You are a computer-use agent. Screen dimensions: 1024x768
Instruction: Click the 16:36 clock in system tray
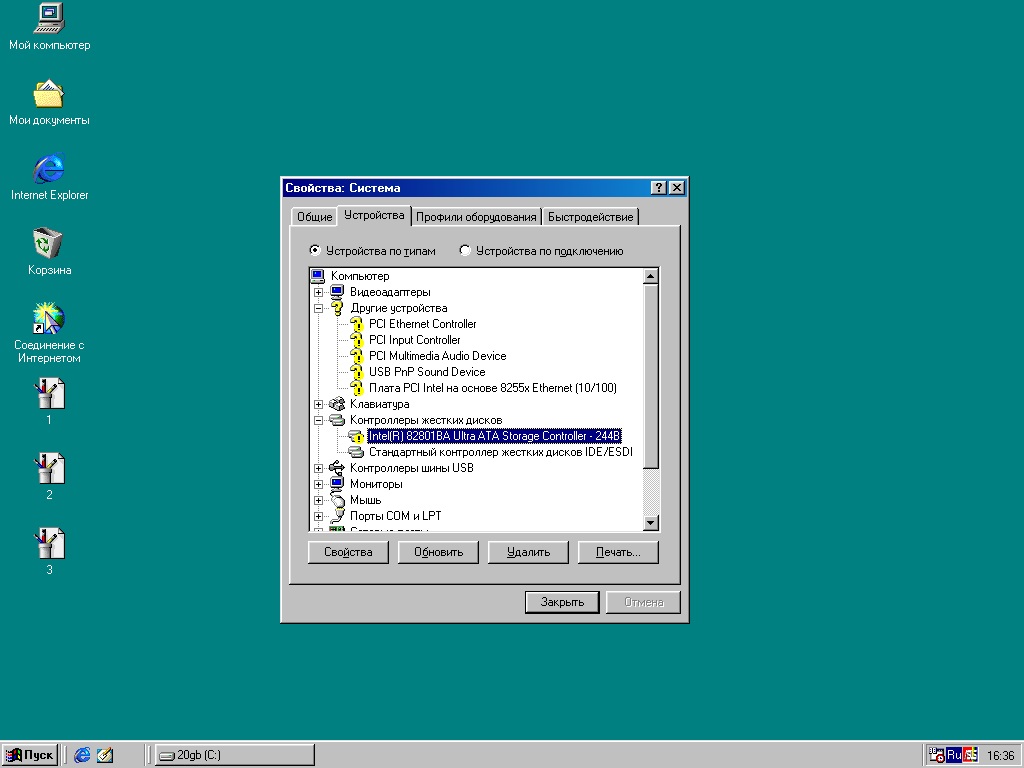(x=1000, y=756)
